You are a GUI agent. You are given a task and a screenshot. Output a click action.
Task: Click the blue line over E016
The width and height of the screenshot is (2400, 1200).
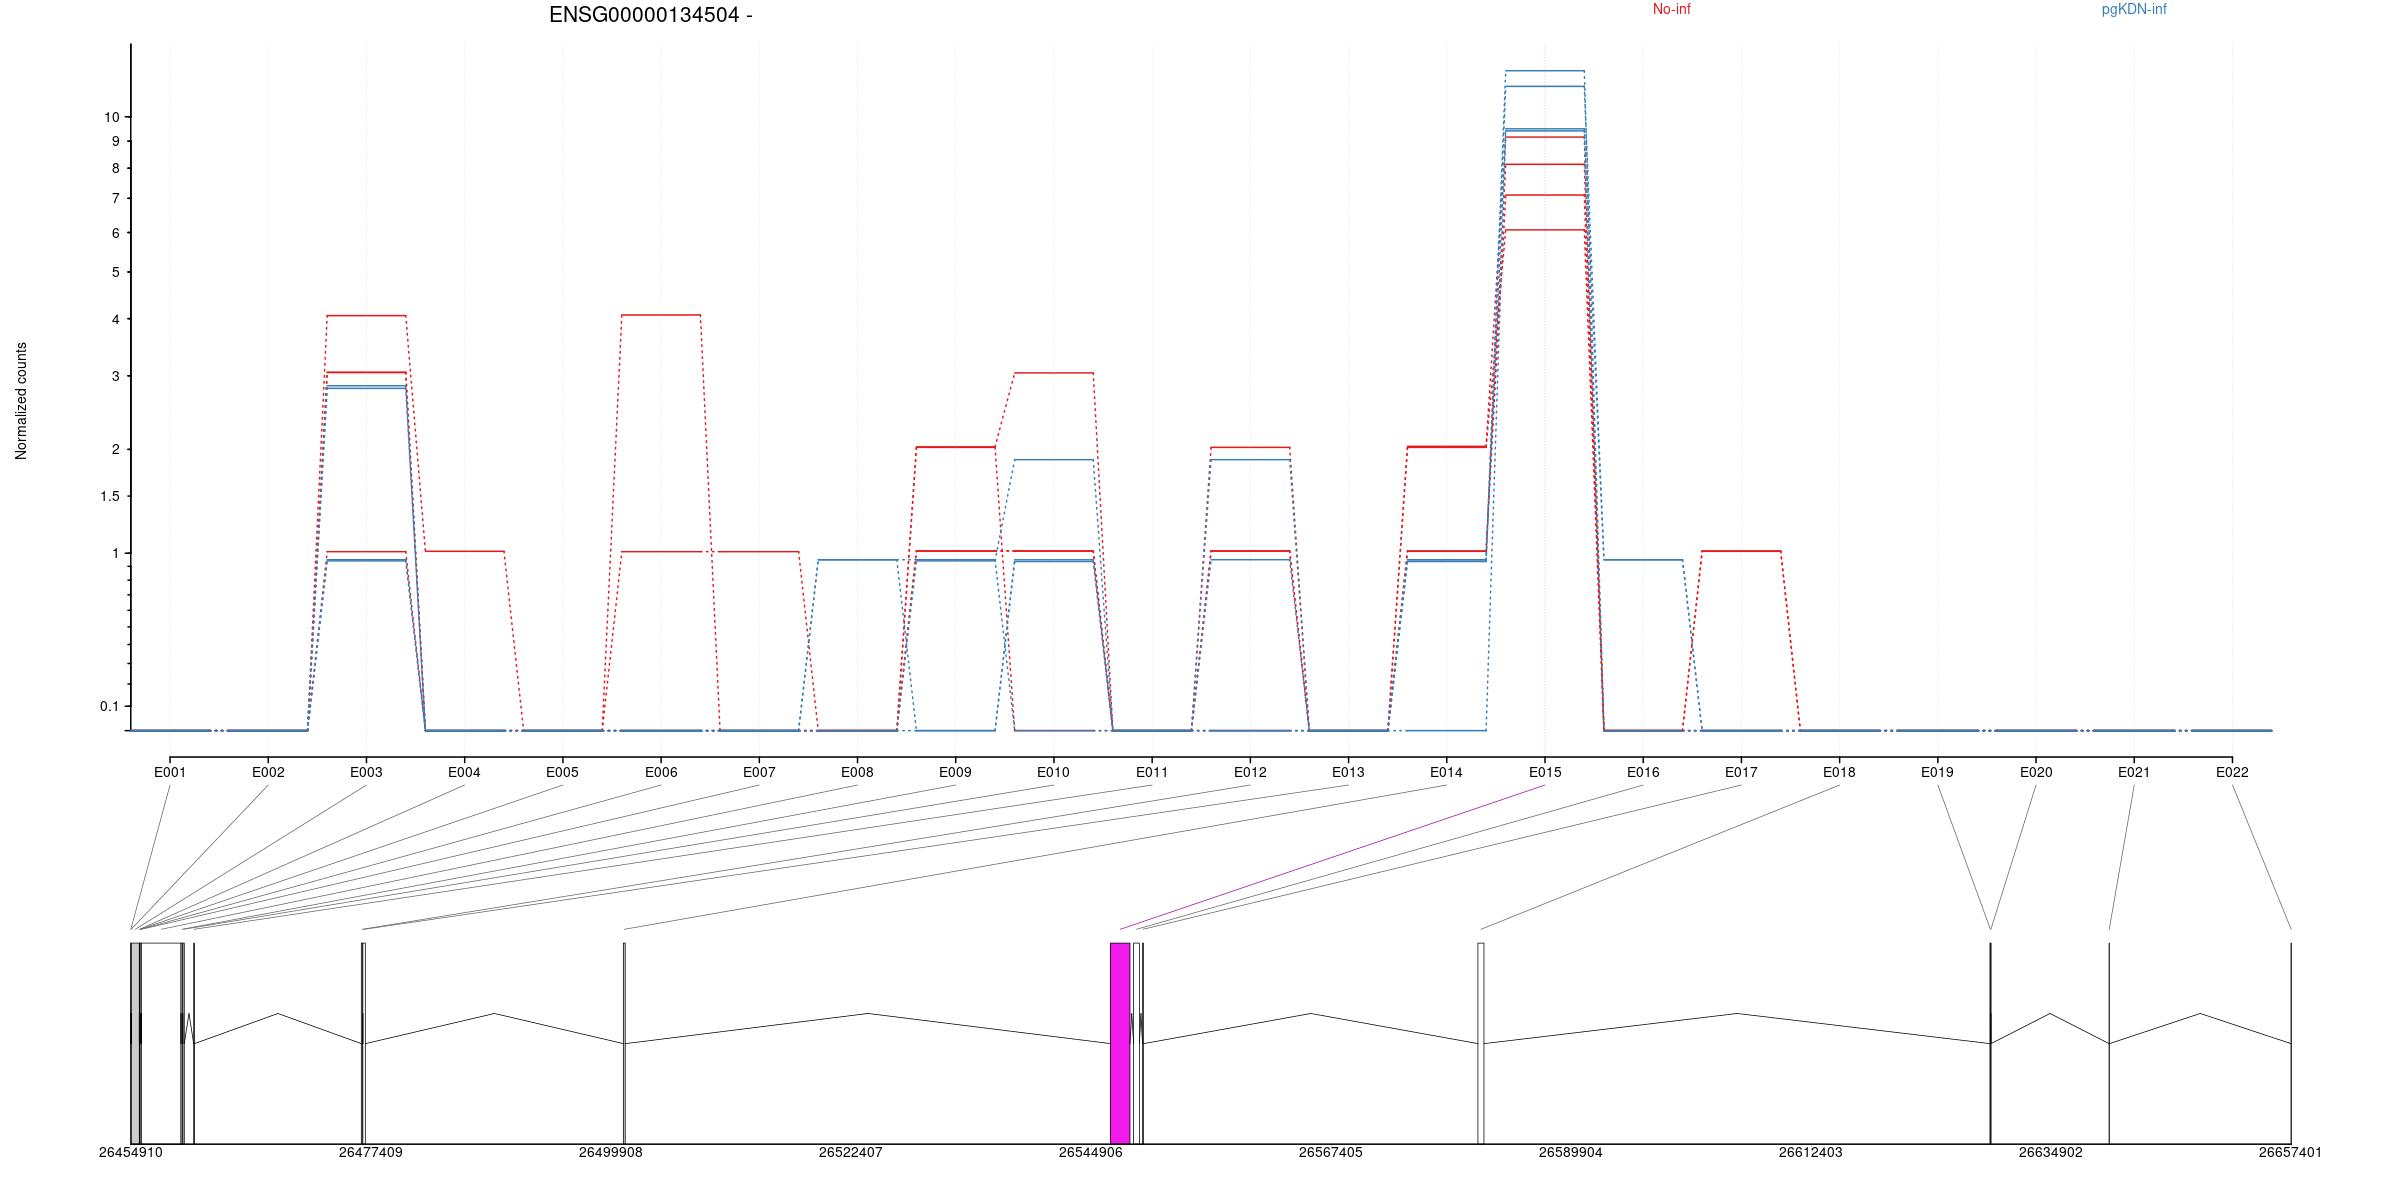1643,560
